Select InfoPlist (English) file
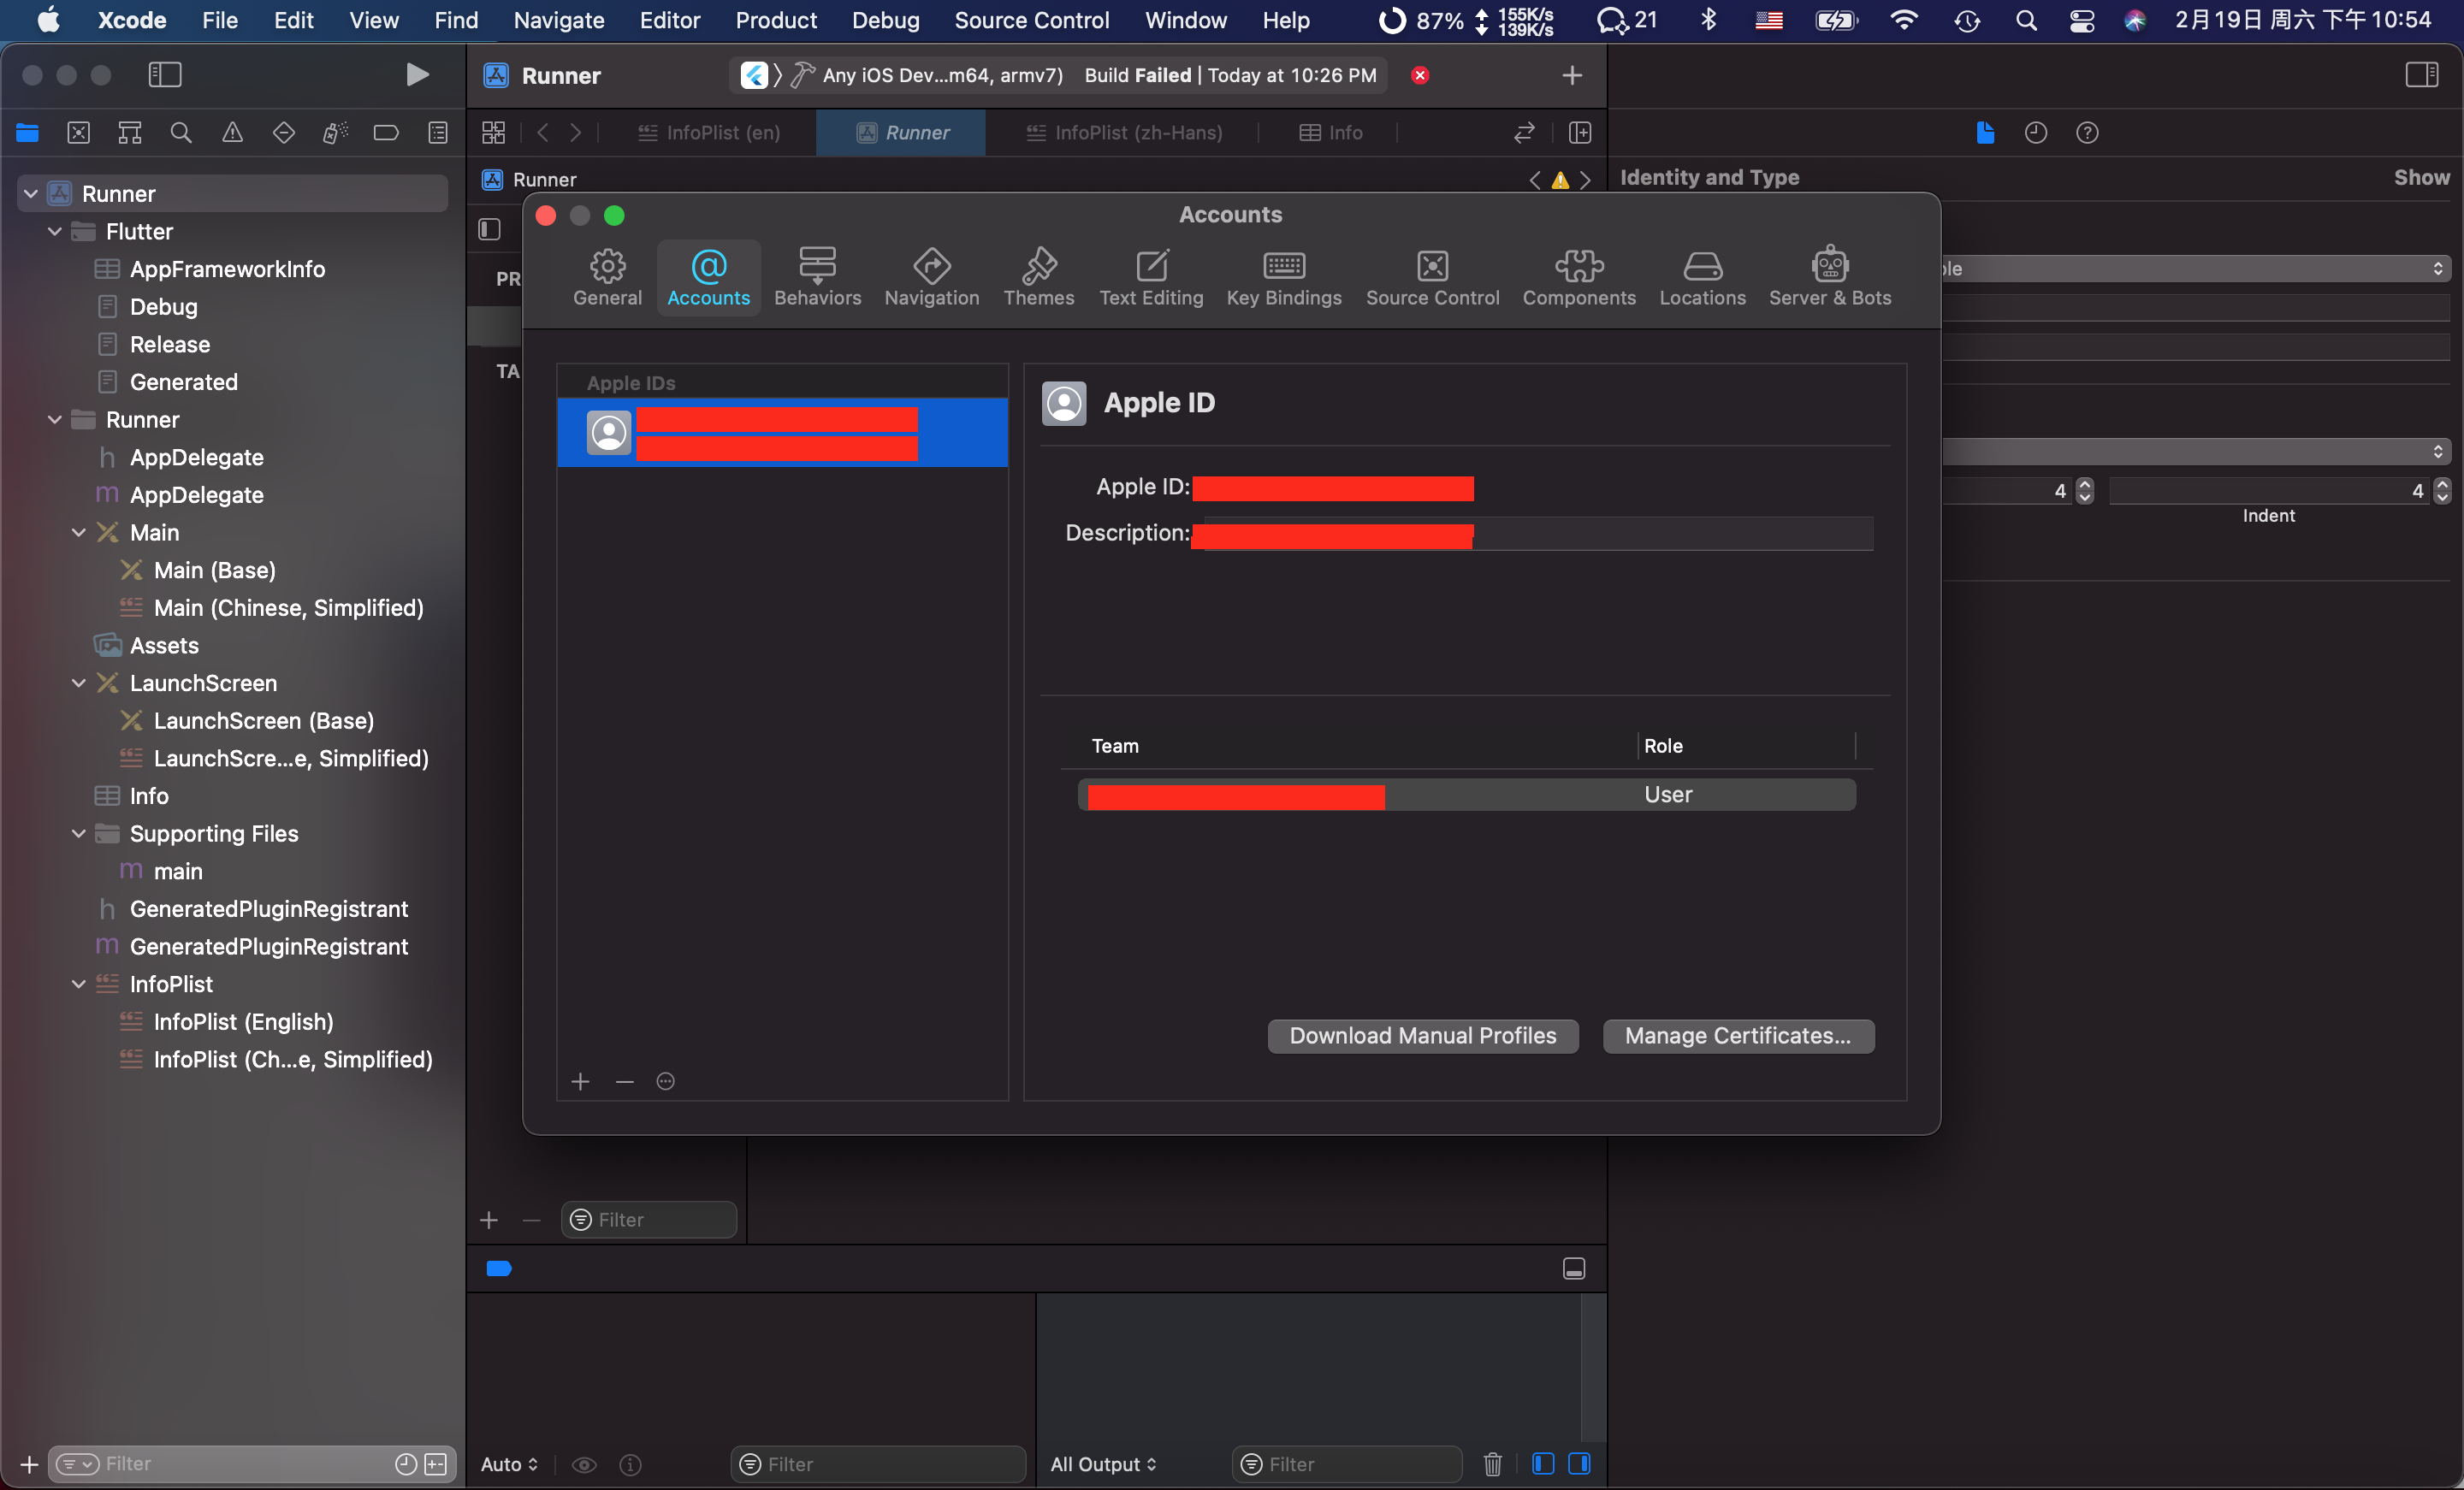The width and height of the screenshot is (2464, 1490). 243,1021
